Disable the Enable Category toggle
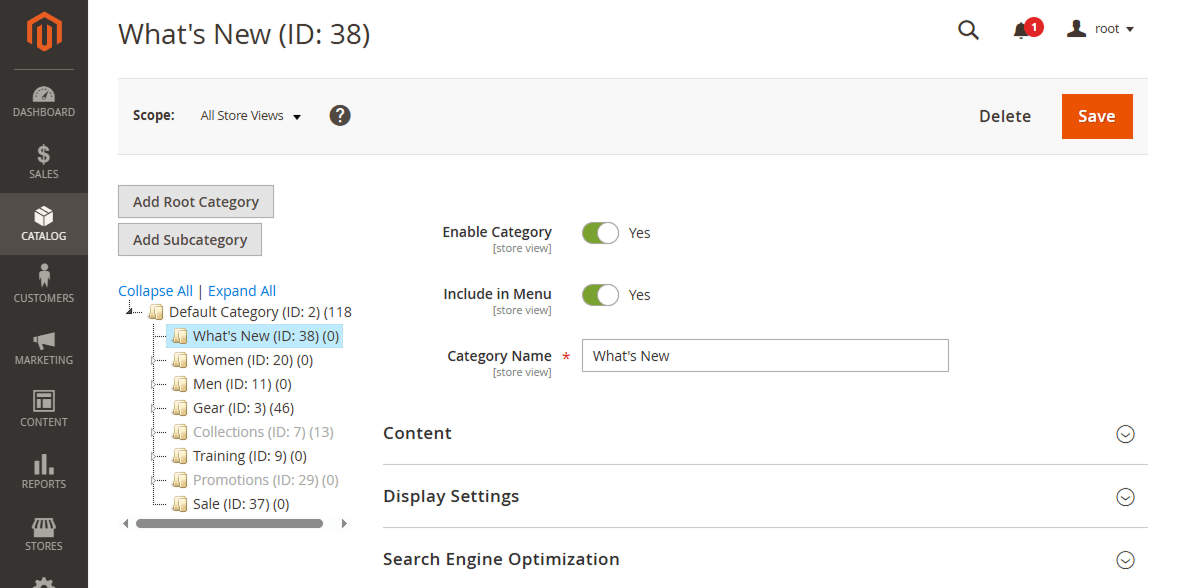The height and width of the screenshot is (588, 1178). click(x=600, y=232)
